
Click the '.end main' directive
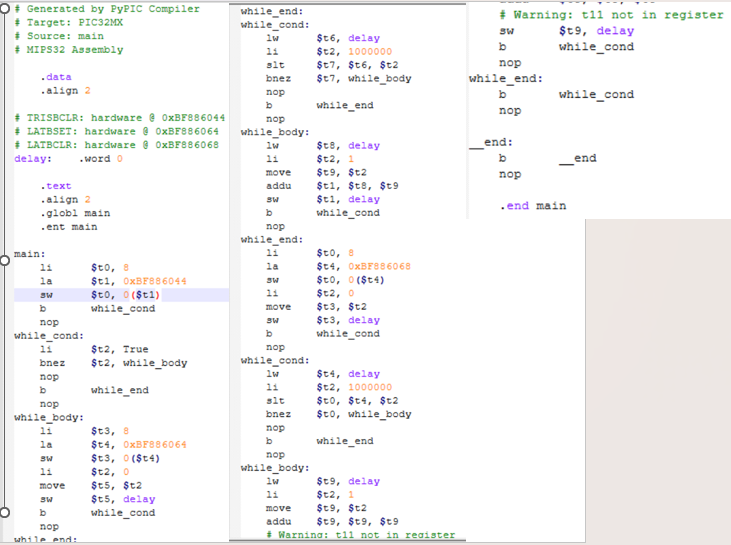(533, 206)
